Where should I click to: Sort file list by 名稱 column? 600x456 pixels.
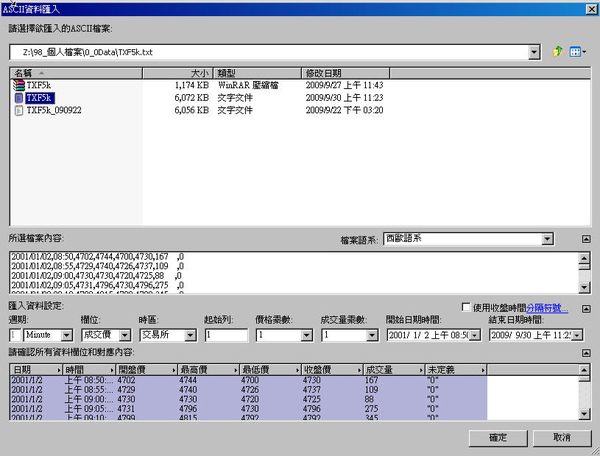[x=76, y=73]
